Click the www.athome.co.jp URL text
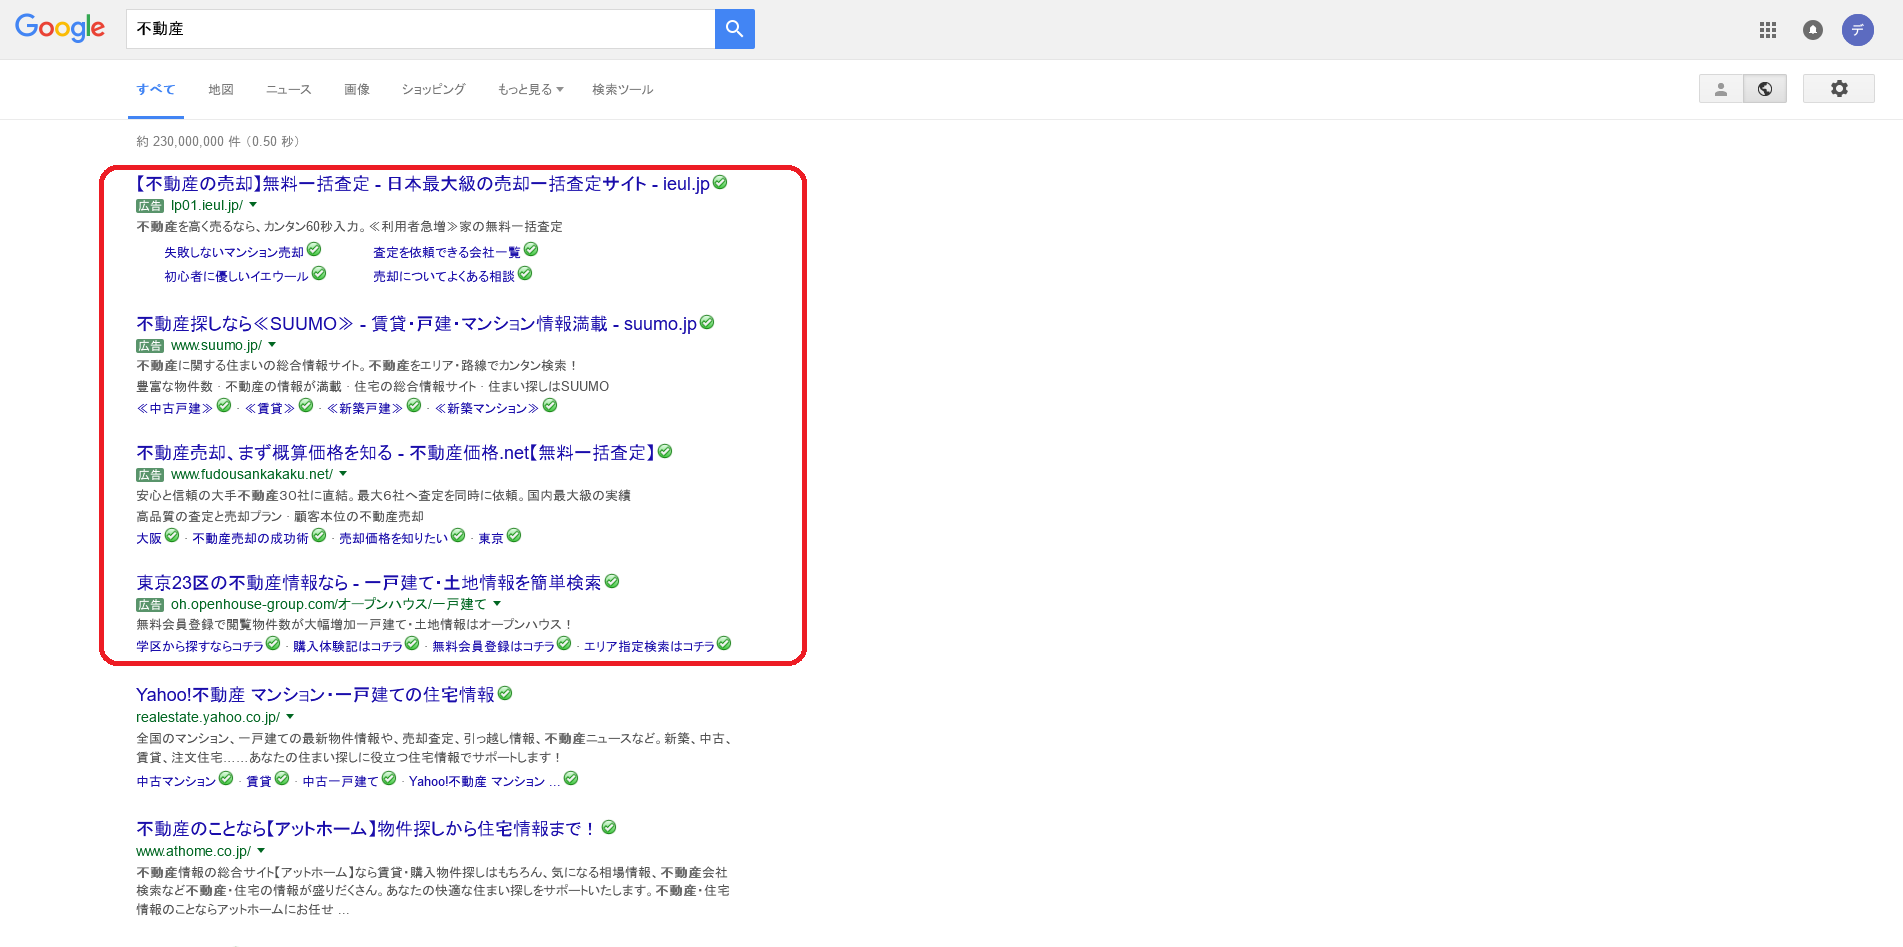The image size is (1903, 947). point(193,852)
